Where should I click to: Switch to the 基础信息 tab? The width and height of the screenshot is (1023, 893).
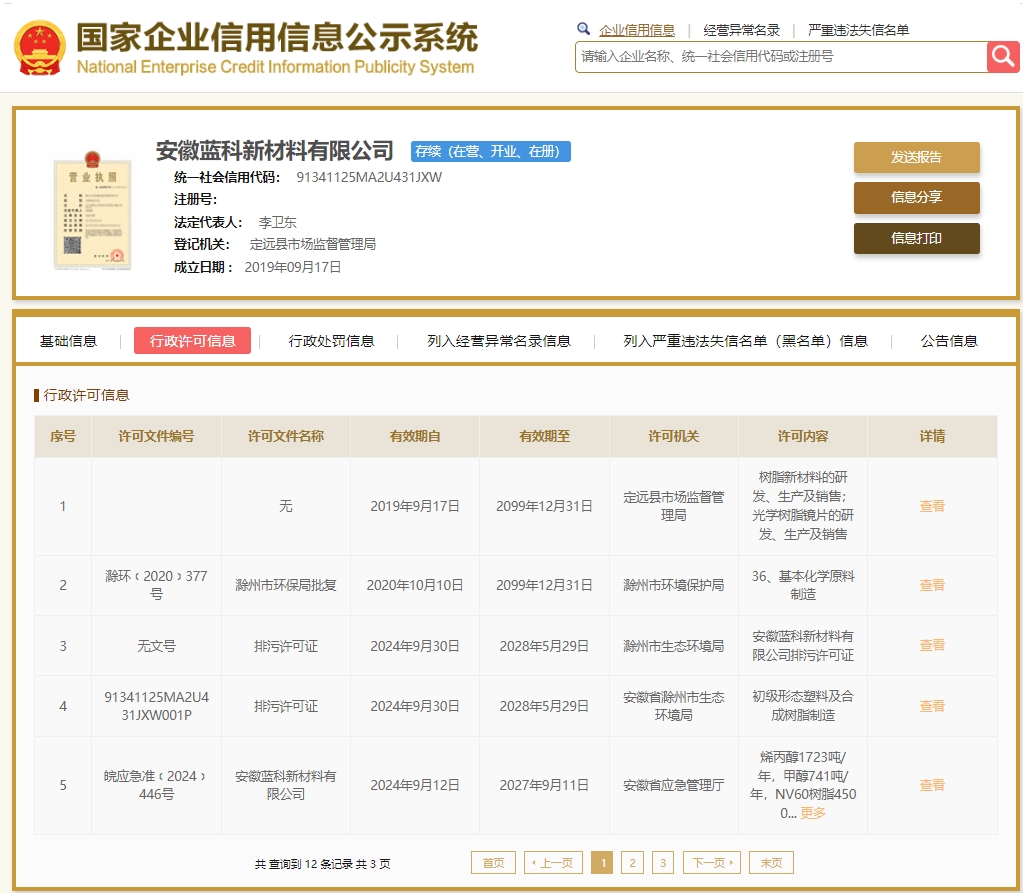pyautogui.click(x=68, y=341)
